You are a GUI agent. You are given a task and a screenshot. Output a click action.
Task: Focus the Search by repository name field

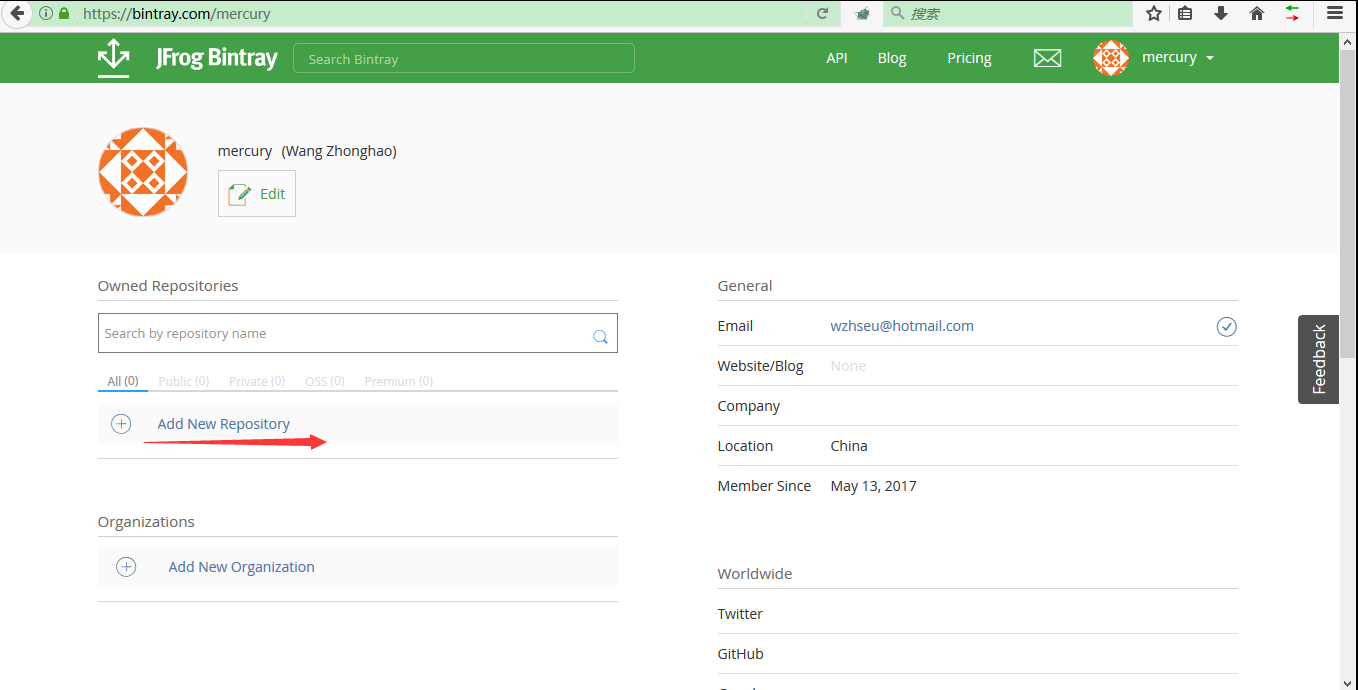point(358,333)
